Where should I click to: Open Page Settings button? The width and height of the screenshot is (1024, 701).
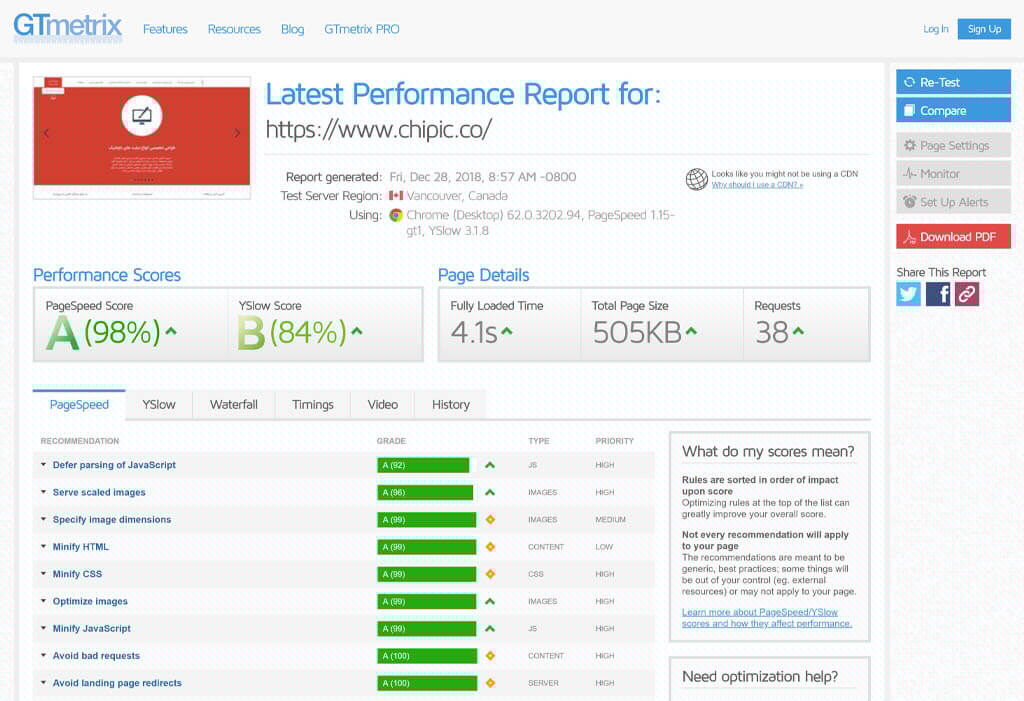[953, 145]
